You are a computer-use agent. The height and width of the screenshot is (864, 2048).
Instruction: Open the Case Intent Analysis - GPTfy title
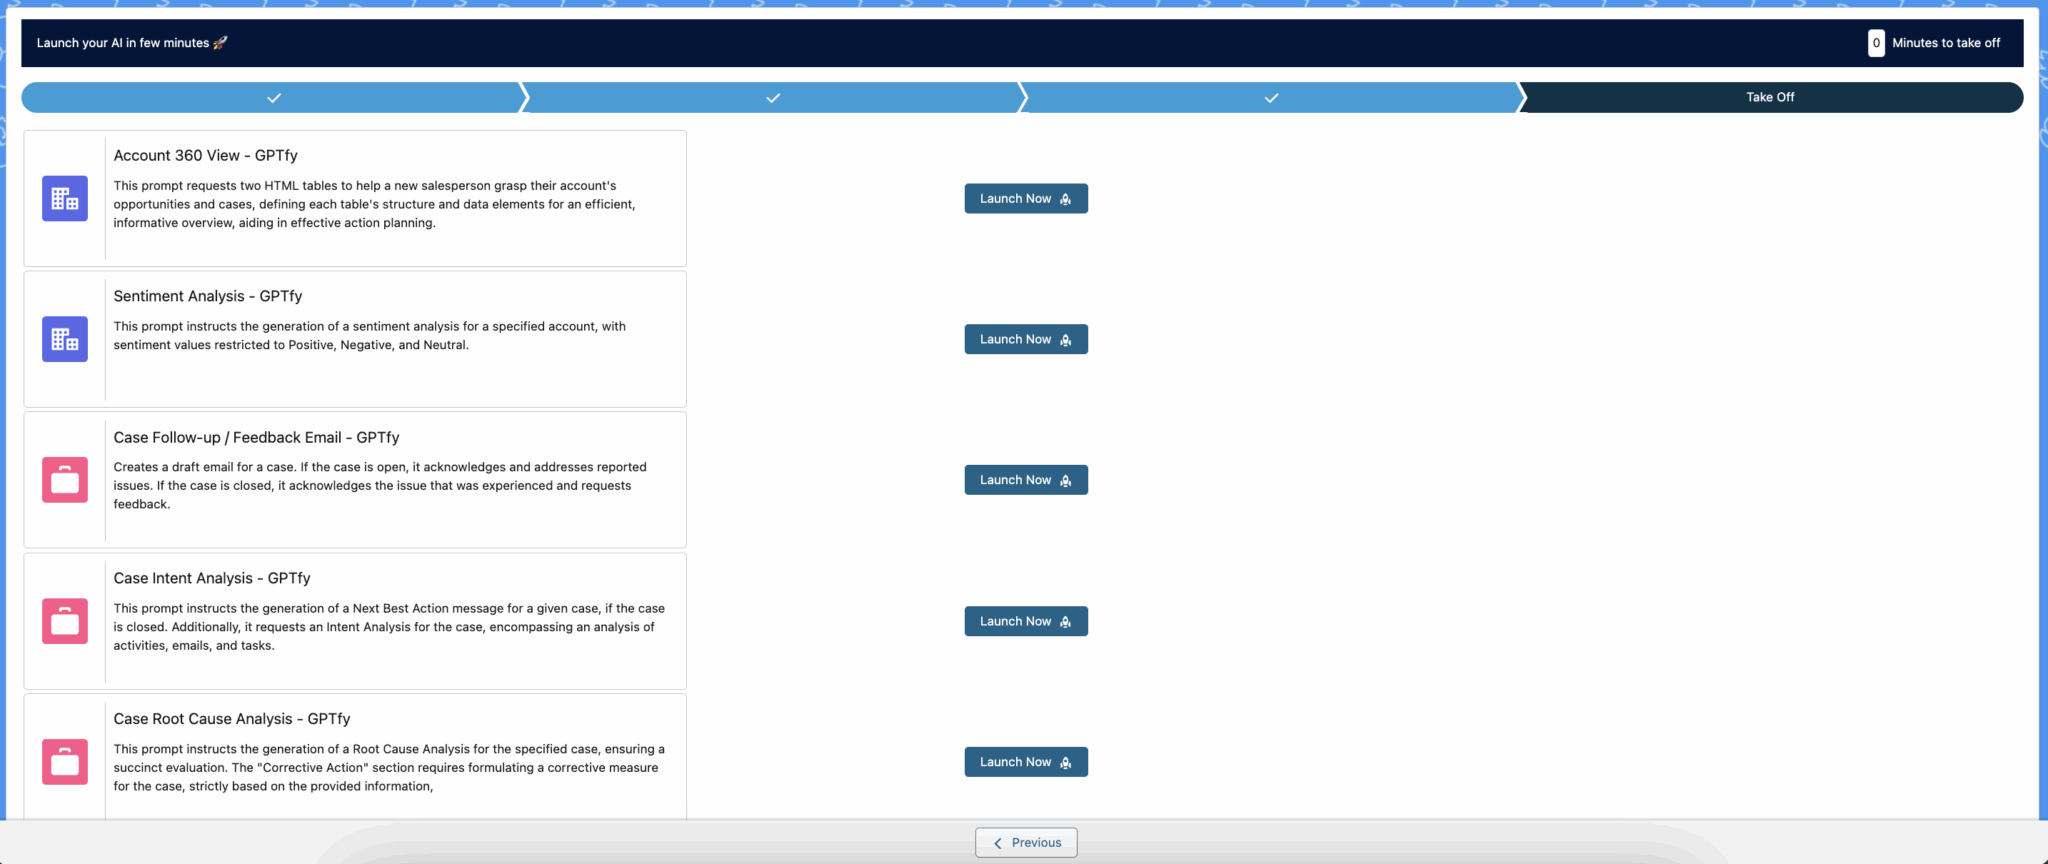pyautogui.click(x=211, y=579)
